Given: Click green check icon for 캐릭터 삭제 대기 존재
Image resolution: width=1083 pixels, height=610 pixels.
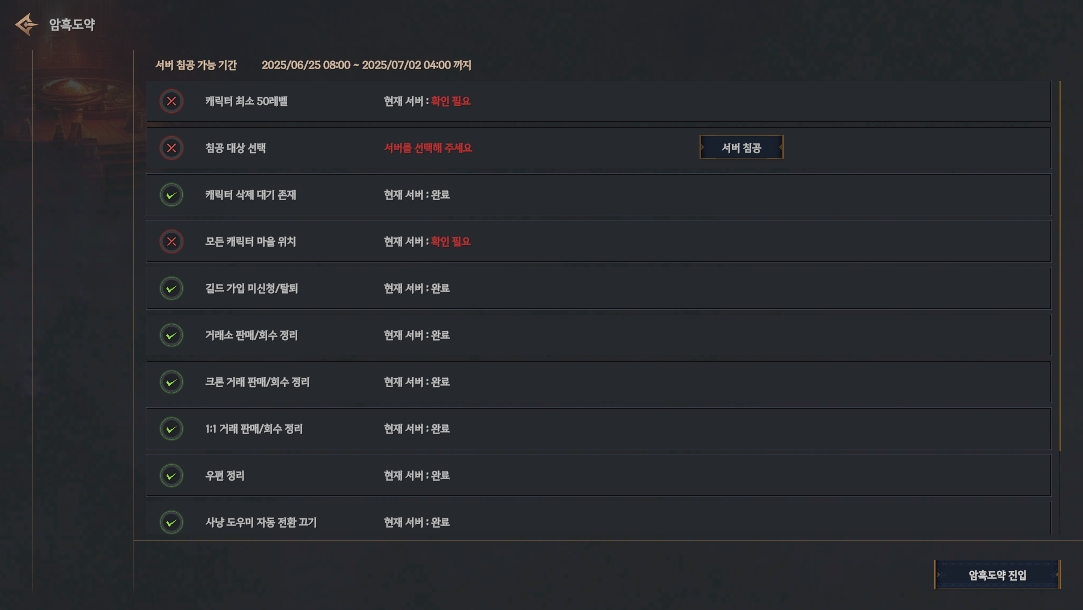Looking at the screenshot, I should coord(172,195).
